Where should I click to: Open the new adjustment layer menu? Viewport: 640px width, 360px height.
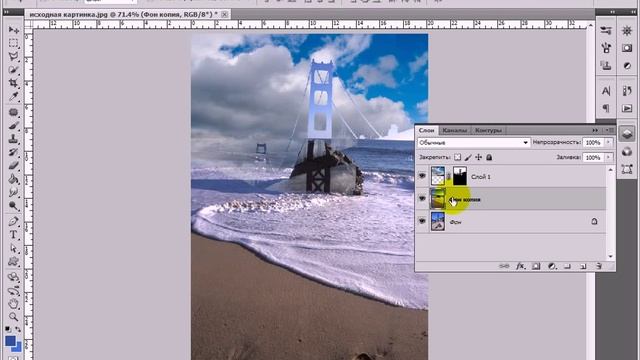(x=552, y=266)
